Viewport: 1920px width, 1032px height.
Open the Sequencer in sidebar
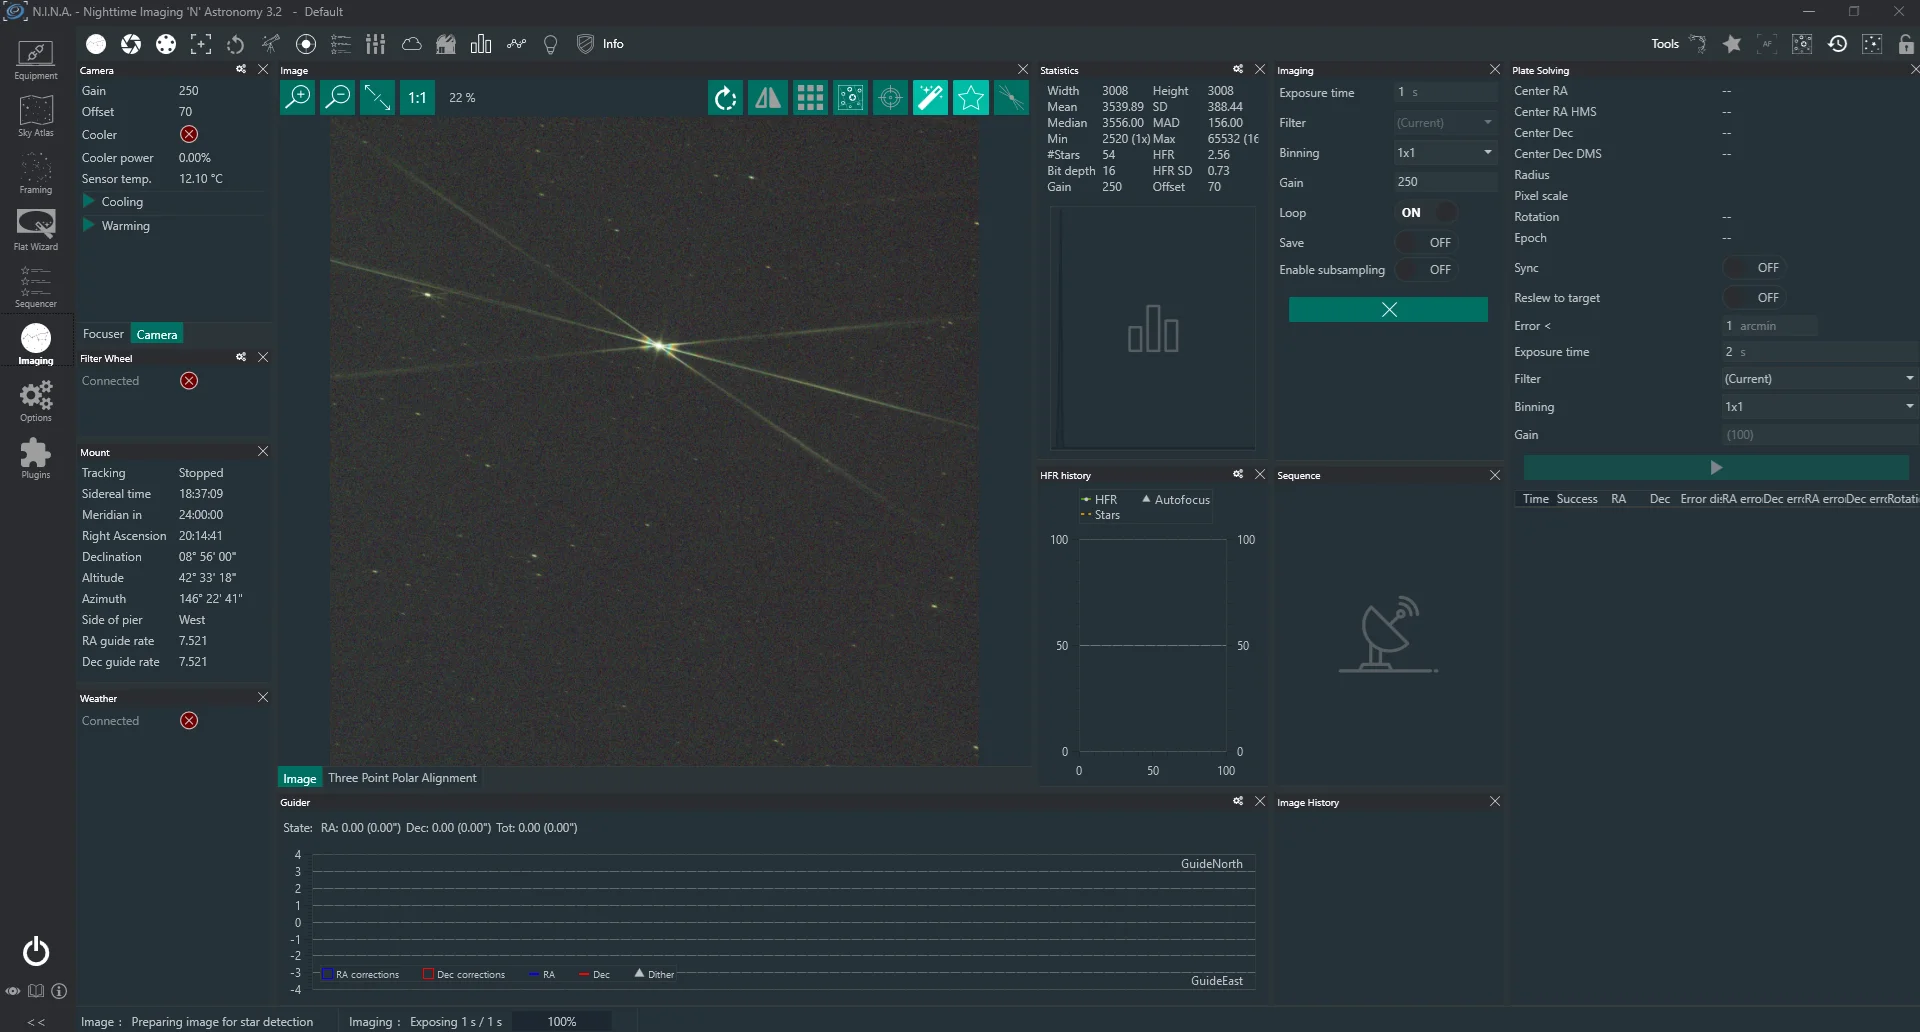[36, 287]
